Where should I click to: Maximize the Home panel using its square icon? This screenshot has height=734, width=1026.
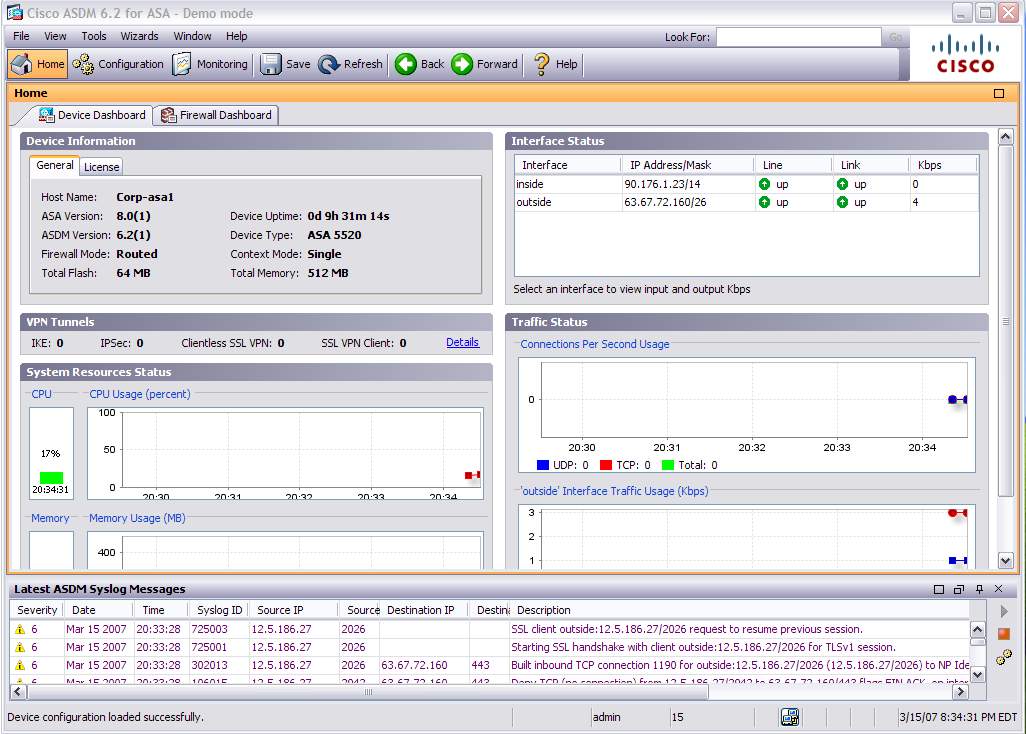(x=999, y=94)
